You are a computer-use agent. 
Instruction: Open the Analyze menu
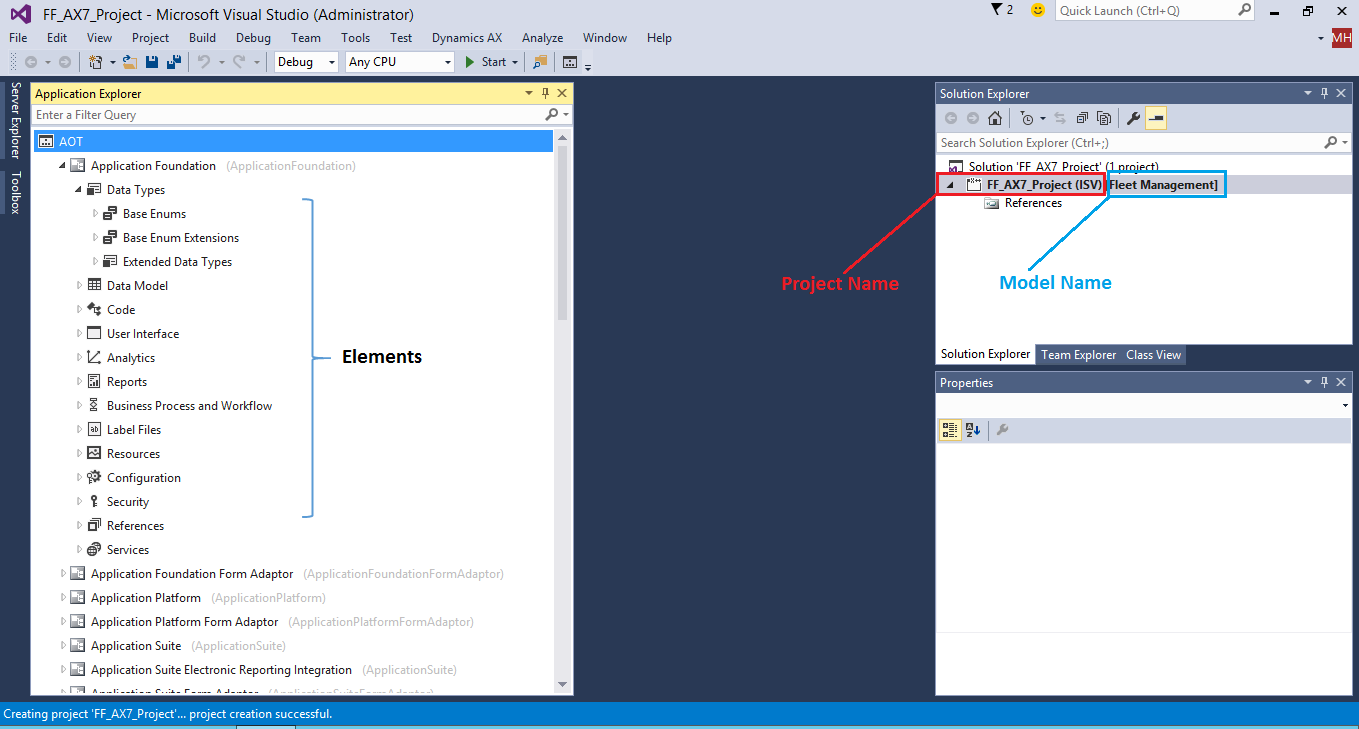(x=542, y=38)
